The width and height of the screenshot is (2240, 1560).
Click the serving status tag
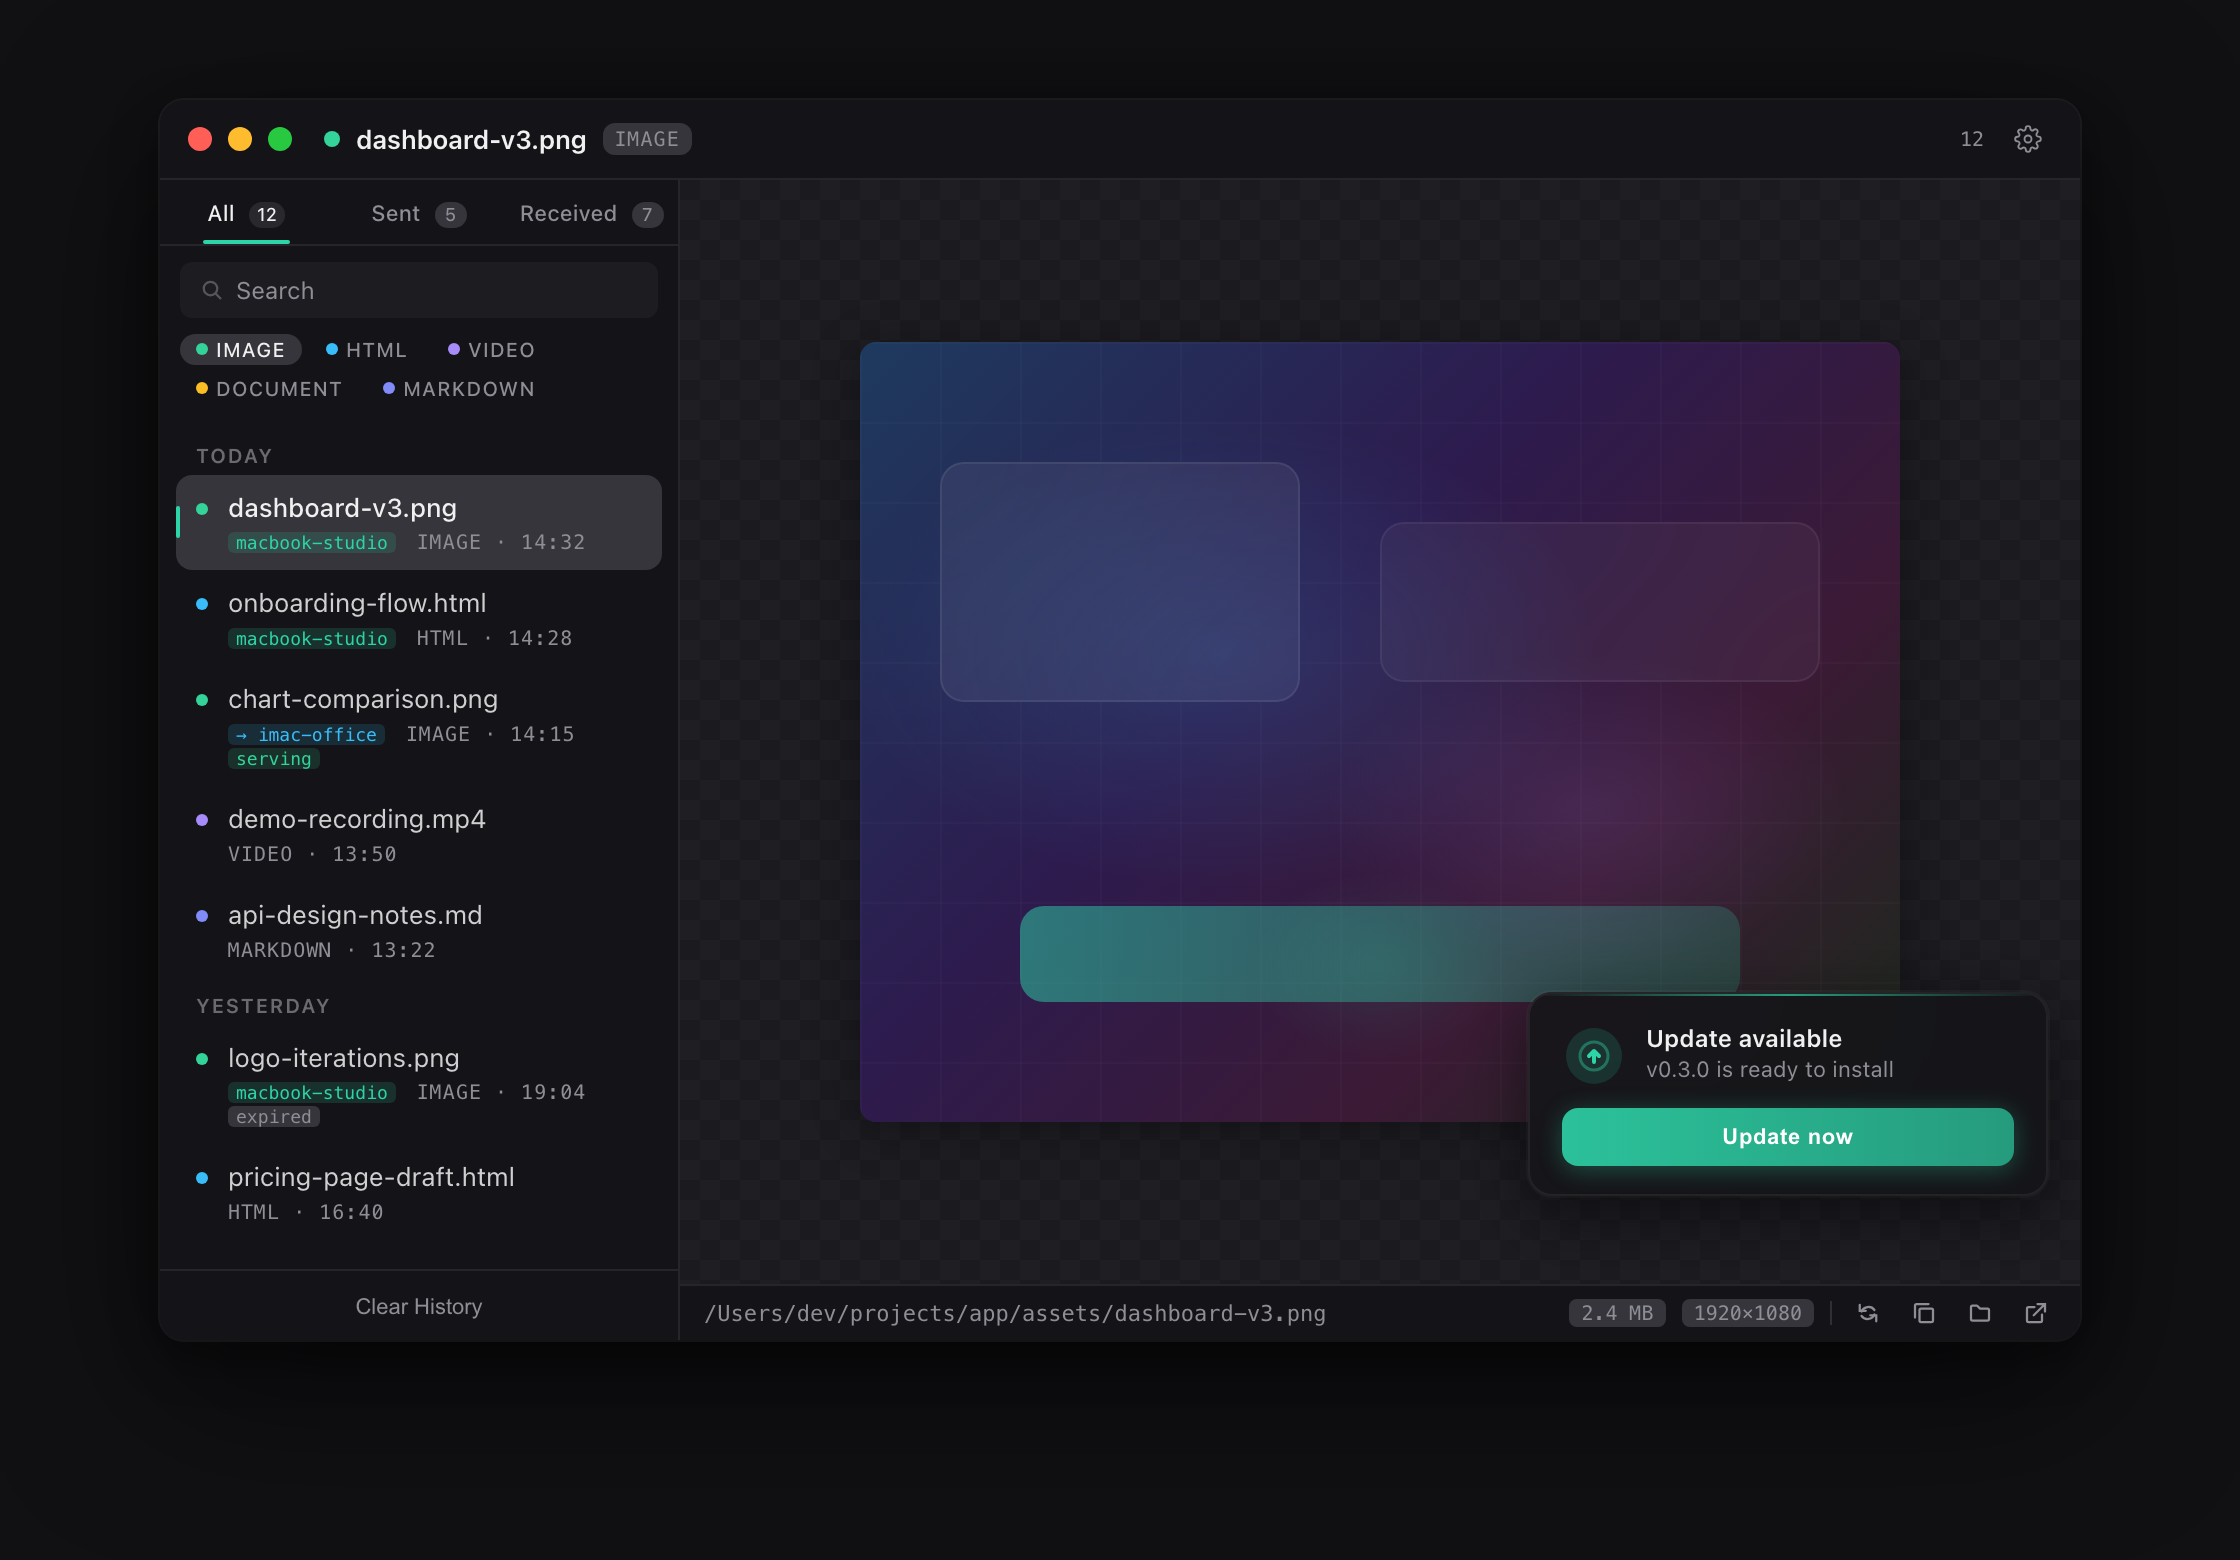(274, 759)
